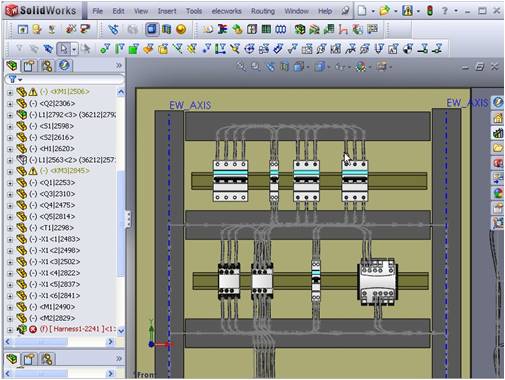Viewport: 505px width, 380px height.
Task: Switch to the ConfigurationManager tab
Action: click(x=47, y=66)
